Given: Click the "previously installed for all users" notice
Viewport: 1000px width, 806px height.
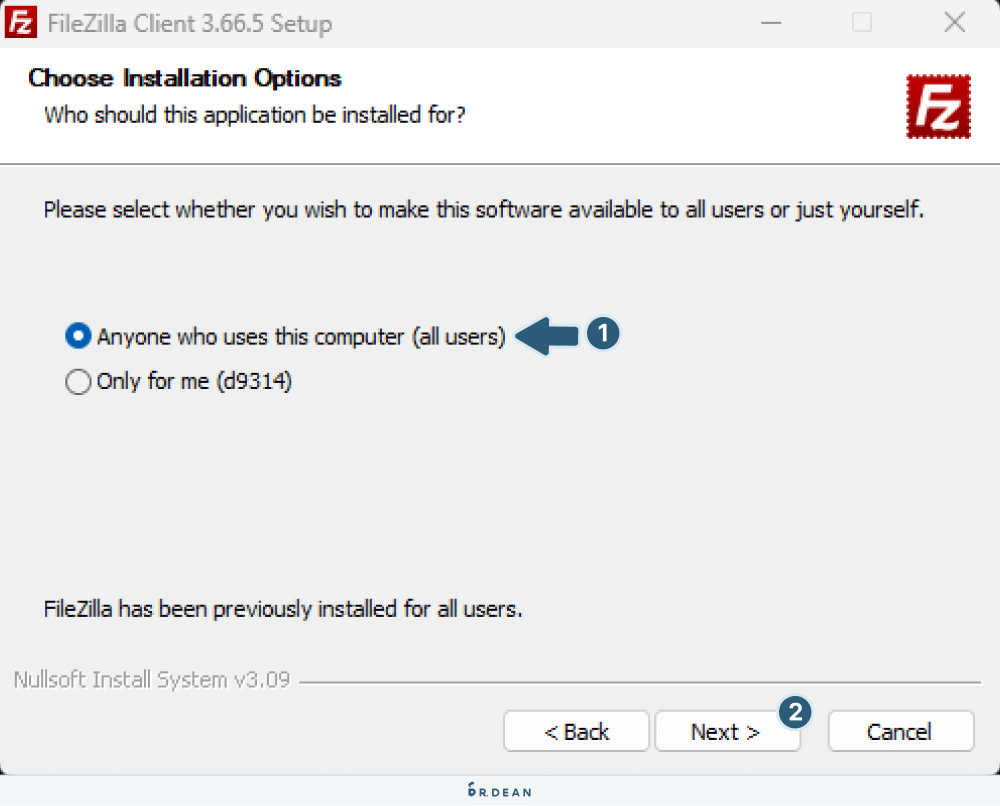Looking at the screenshot, I should click(x=283, y=608).
